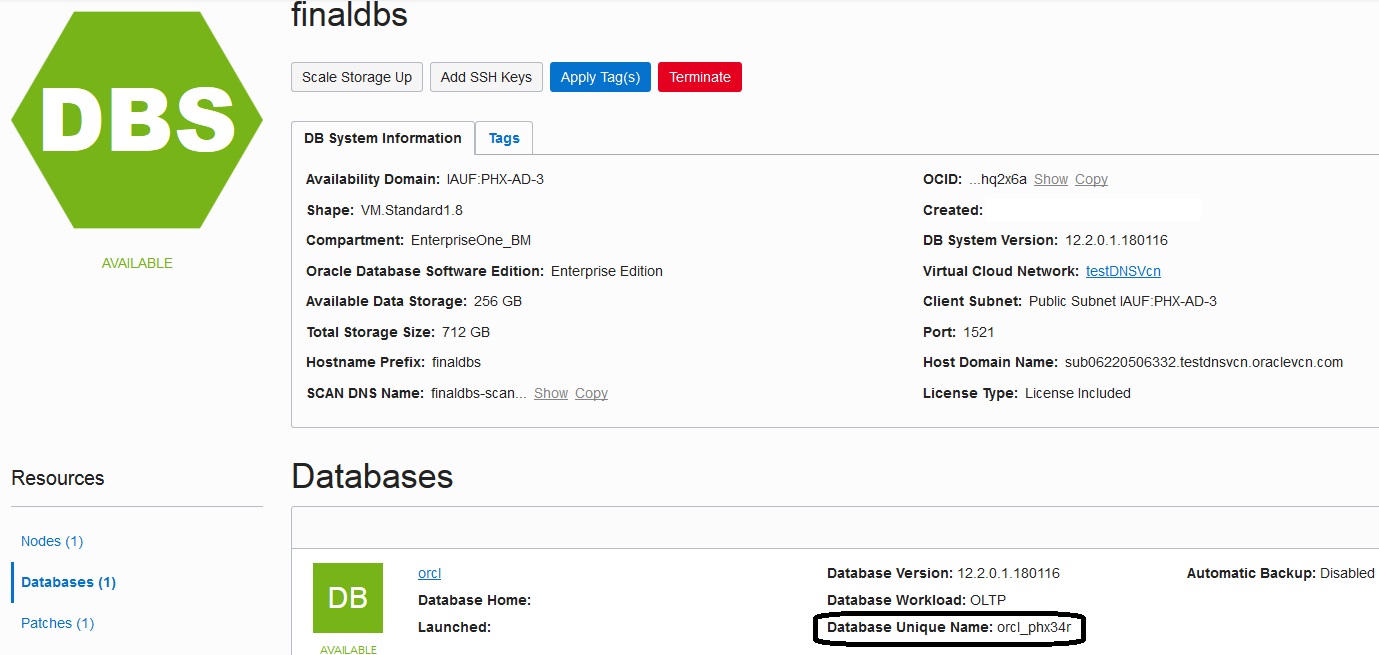Open the orcl database details
Image resolution: width=1379 pixels, height=655 pixels.
(429, 573)
